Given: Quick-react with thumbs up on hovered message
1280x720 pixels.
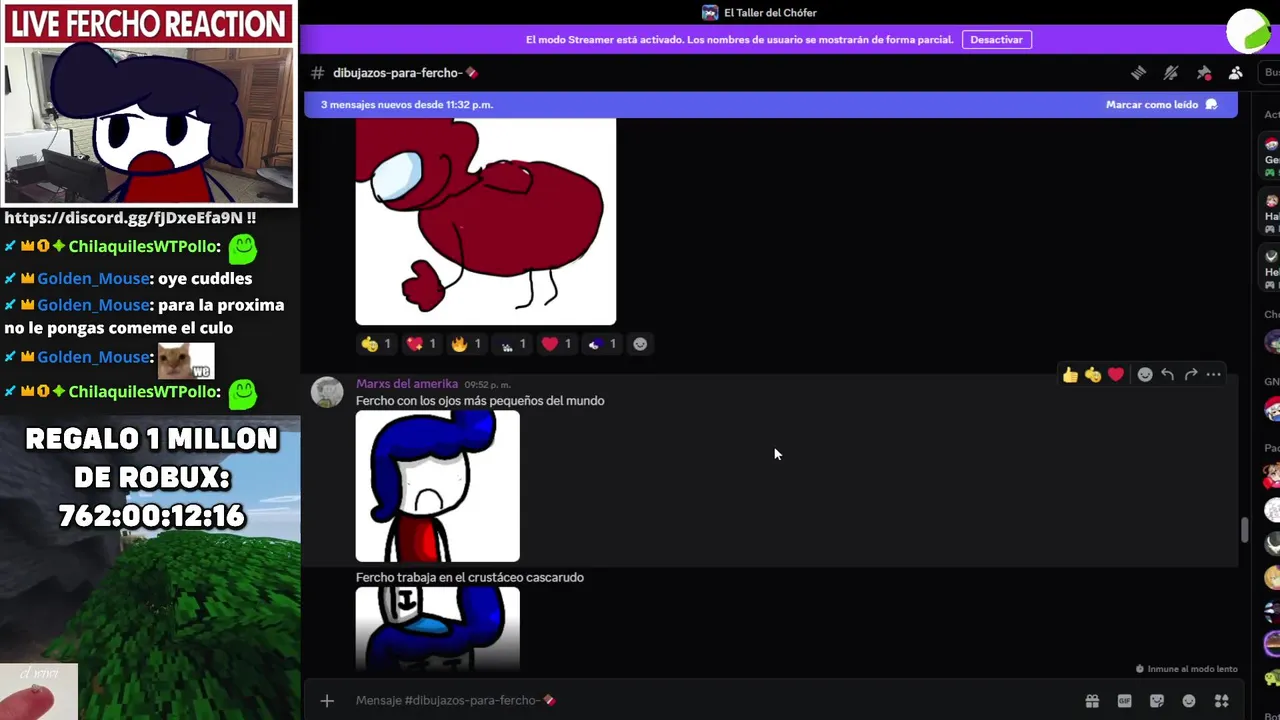Looking at the screenshot, I should [x=1070, y=375].
